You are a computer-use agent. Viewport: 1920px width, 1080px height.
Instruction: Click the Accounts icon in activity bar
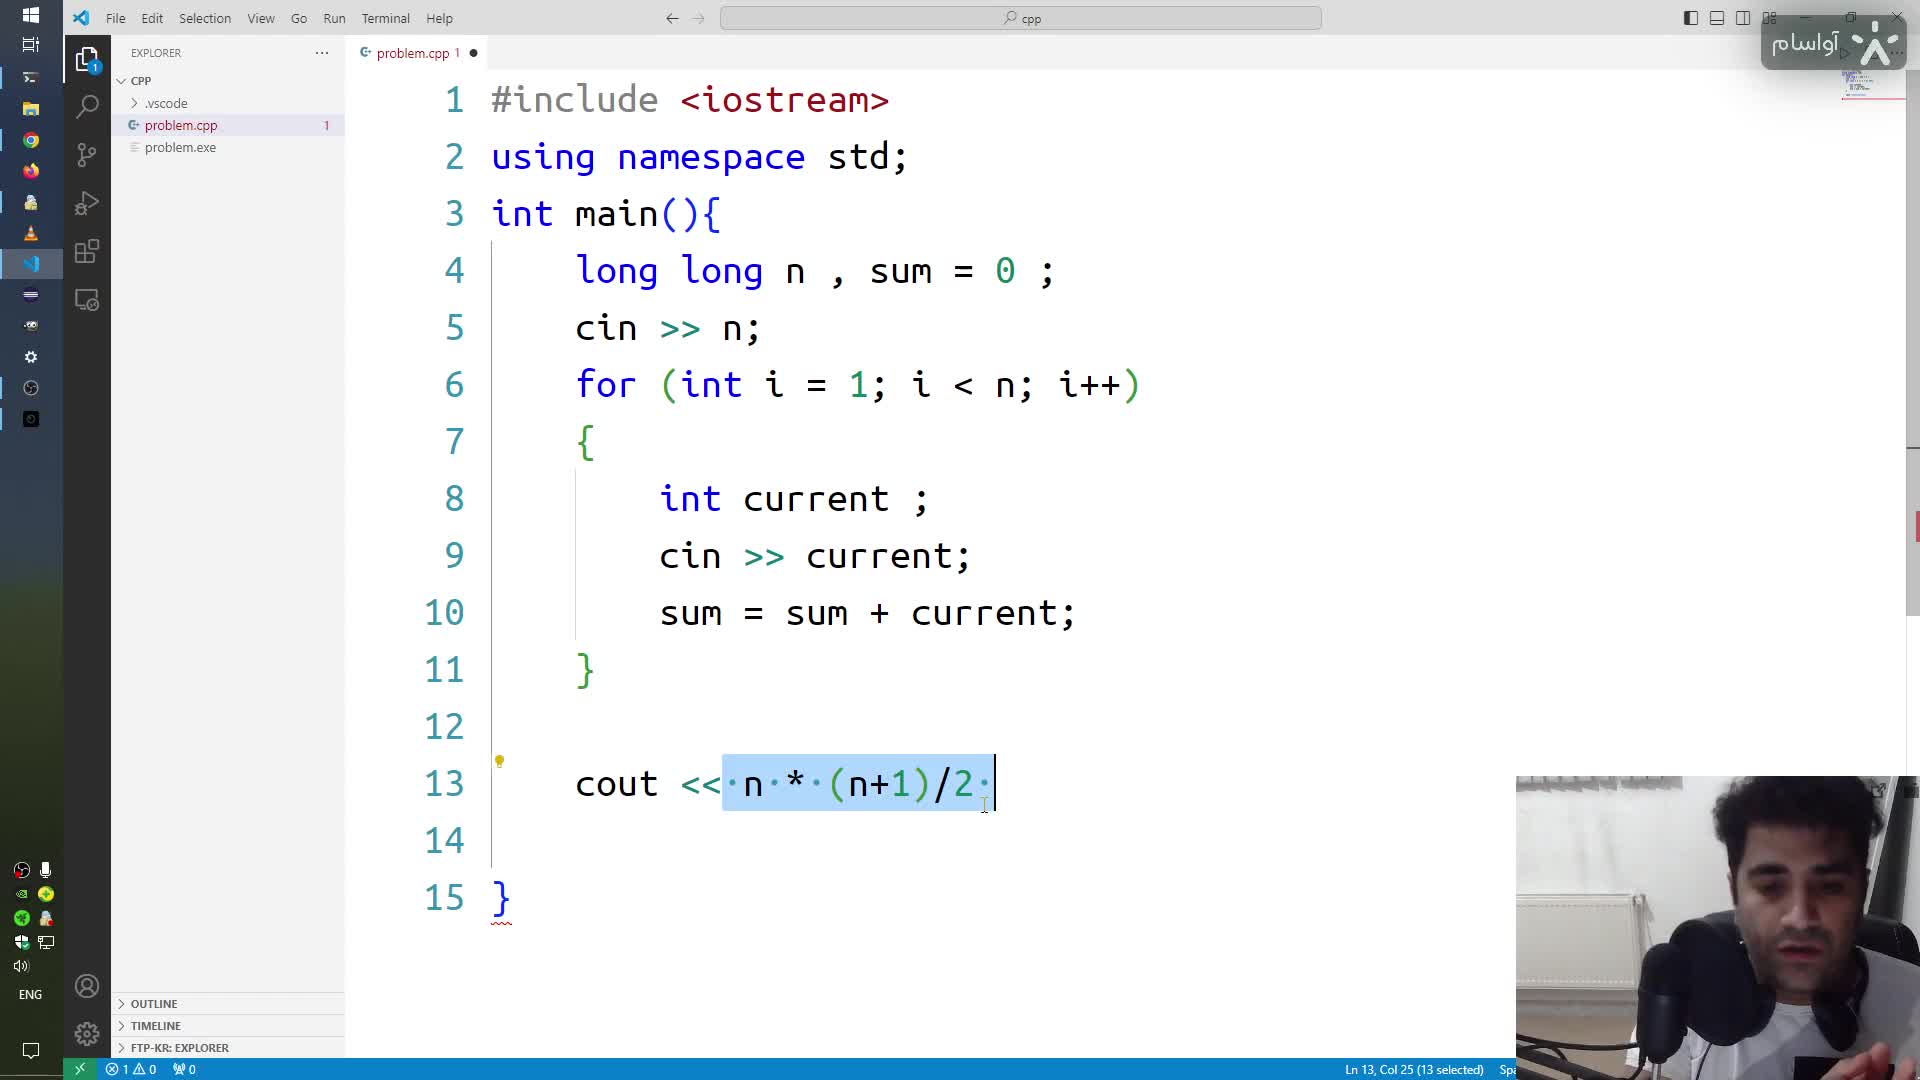click(87, 986)
